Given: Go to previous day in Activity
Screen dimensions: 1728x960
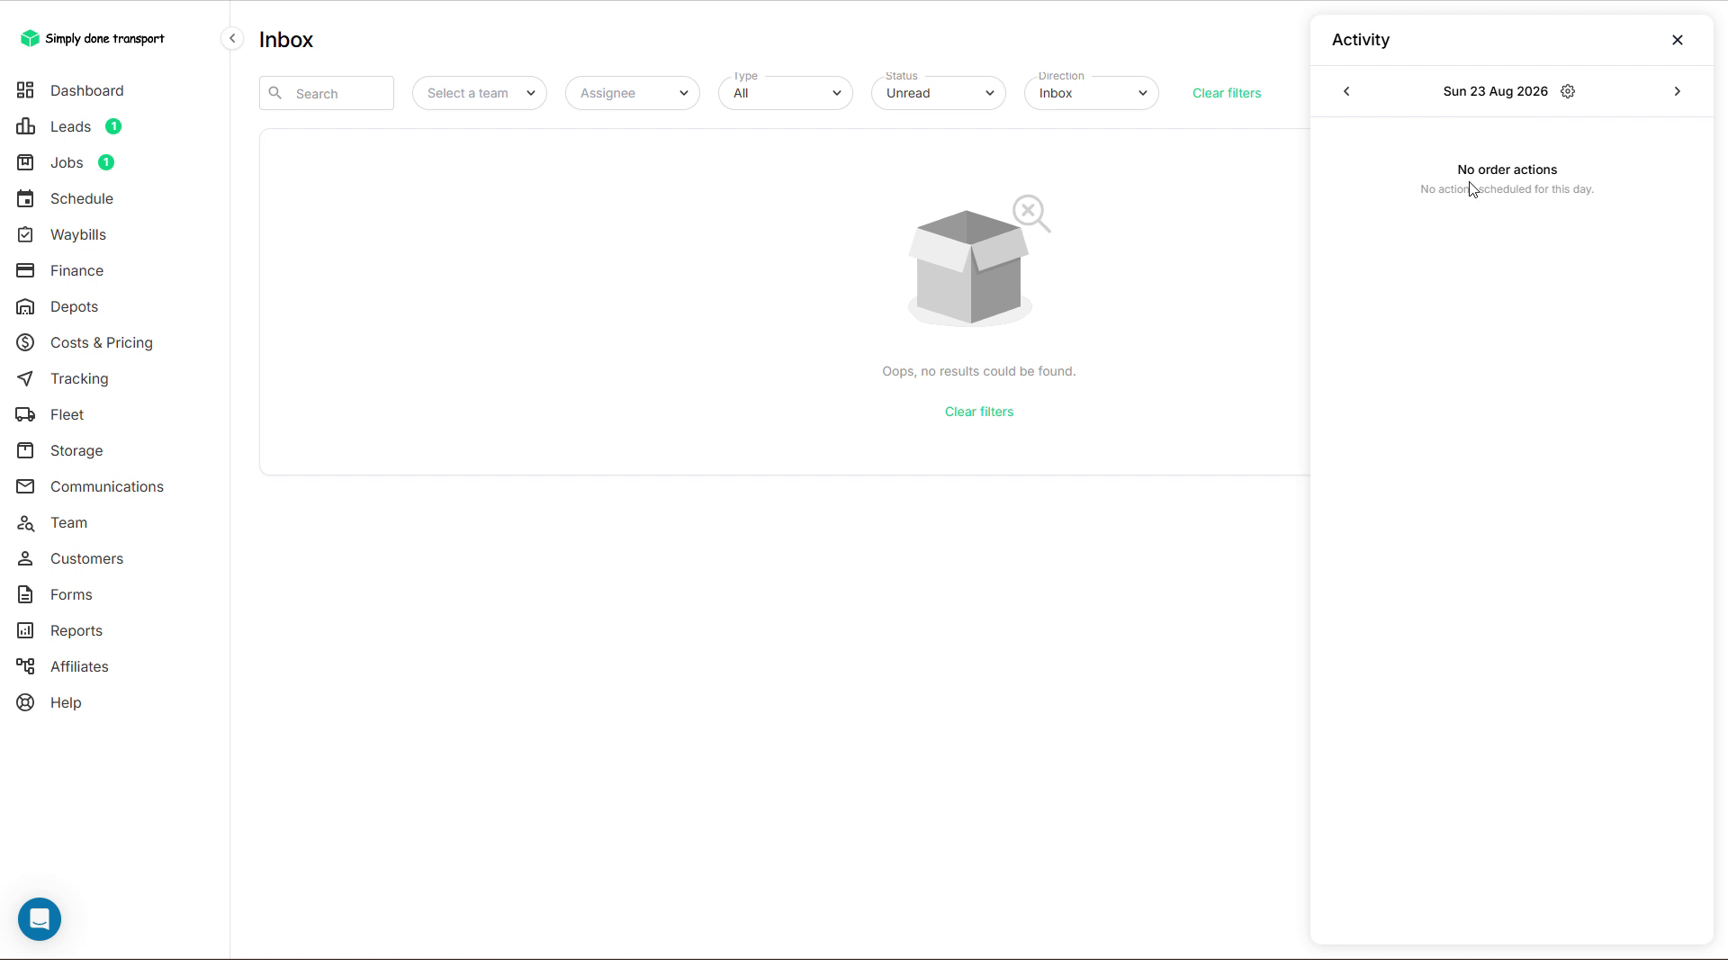Looking at the screenshot, I should coord(1346,91).
